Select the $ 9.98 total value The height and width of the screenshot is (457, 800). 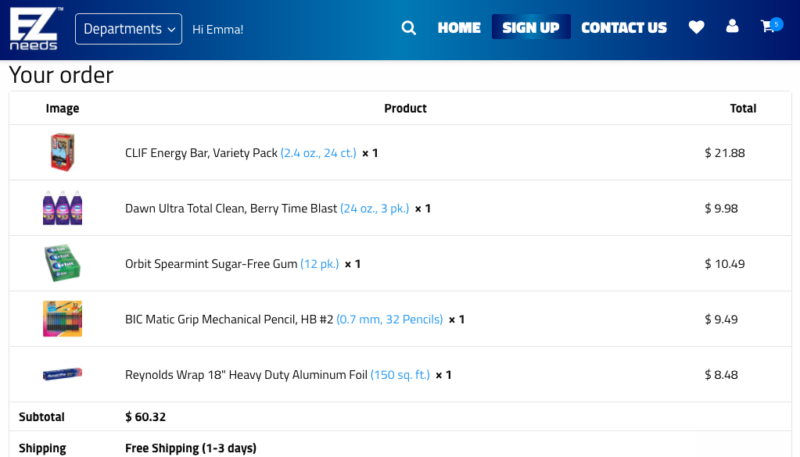[x=721, y=209]
